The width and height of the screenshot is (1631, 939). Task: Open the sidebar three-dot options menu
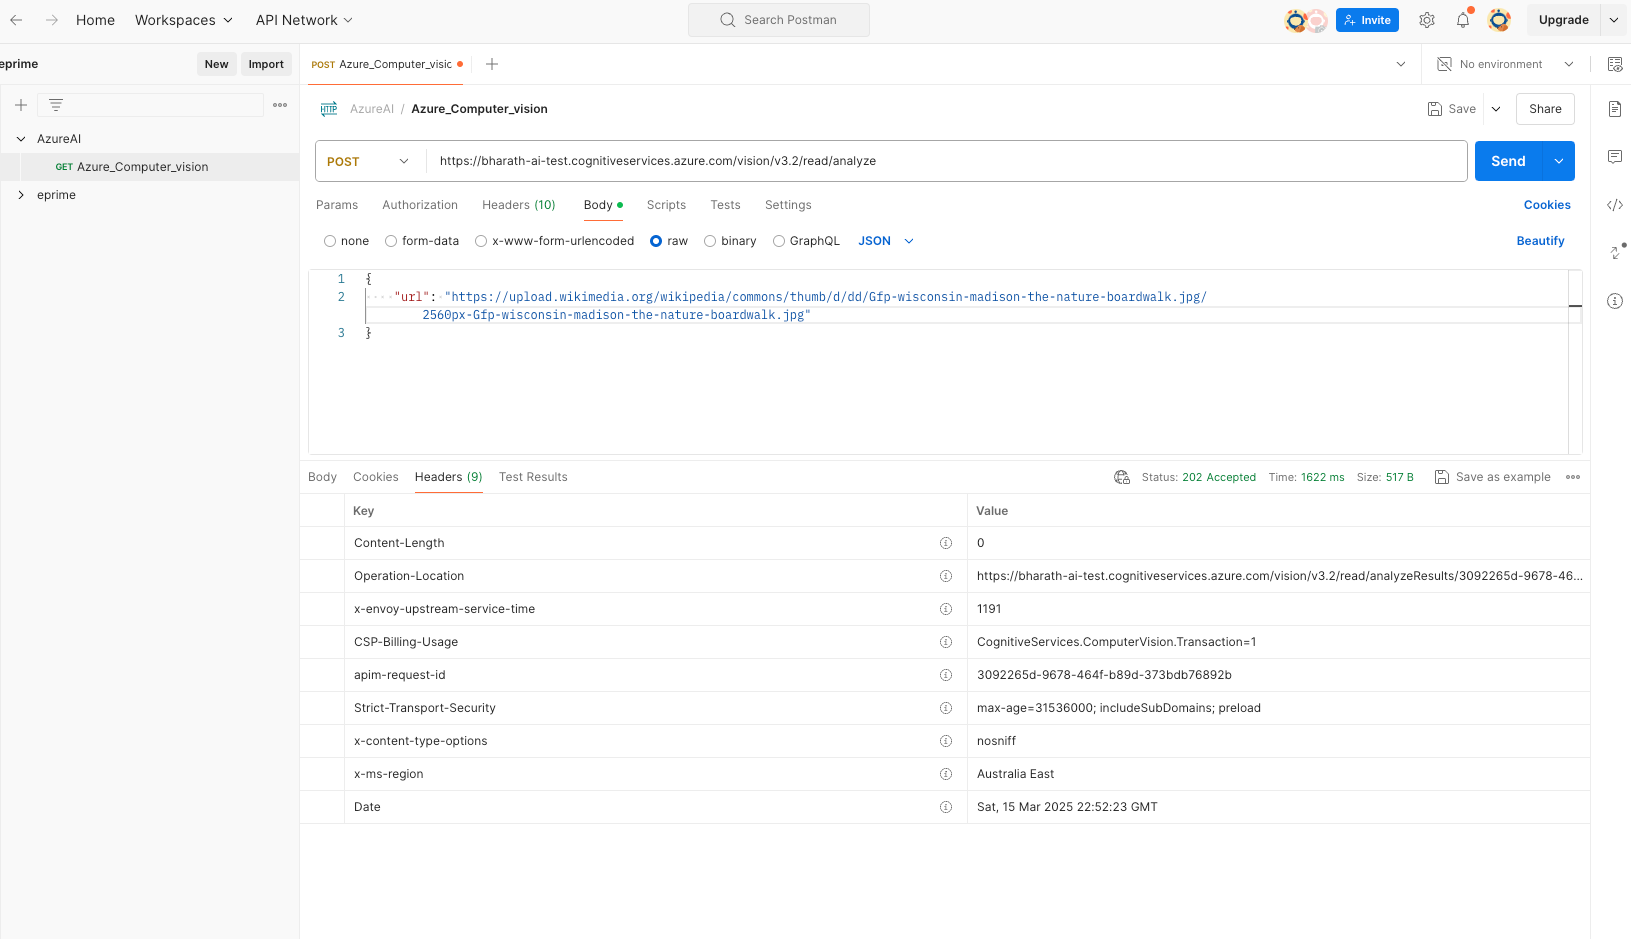point(280,105)
